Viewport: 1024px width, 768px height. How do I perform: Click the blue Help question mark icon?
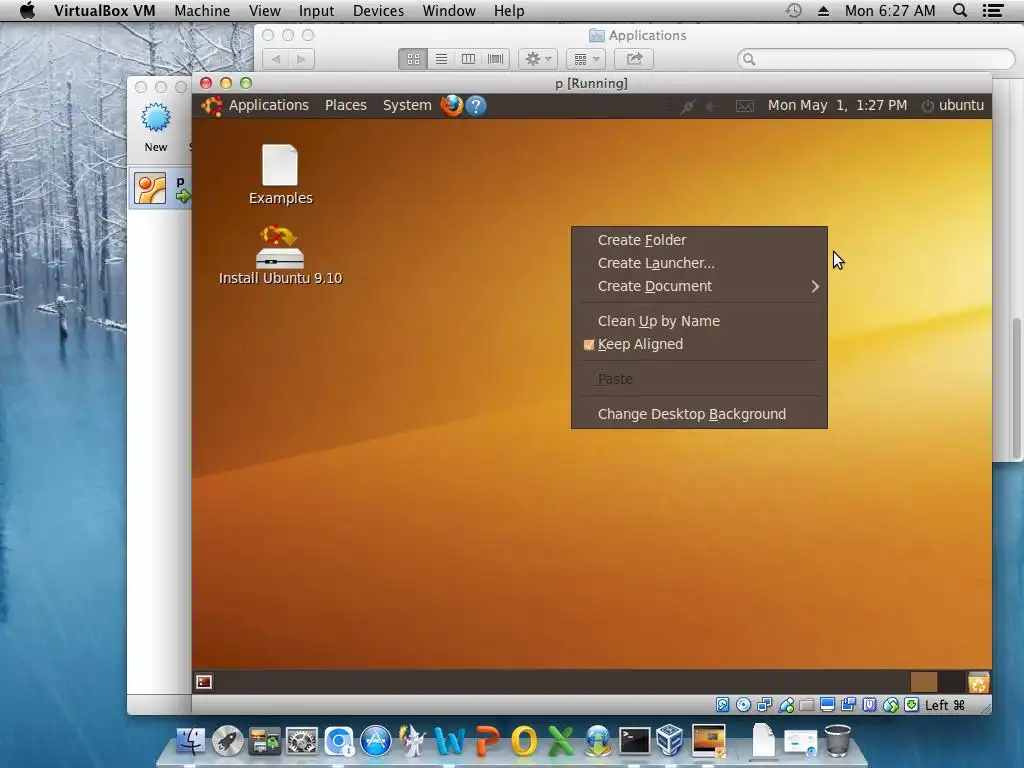click(476, 106)
